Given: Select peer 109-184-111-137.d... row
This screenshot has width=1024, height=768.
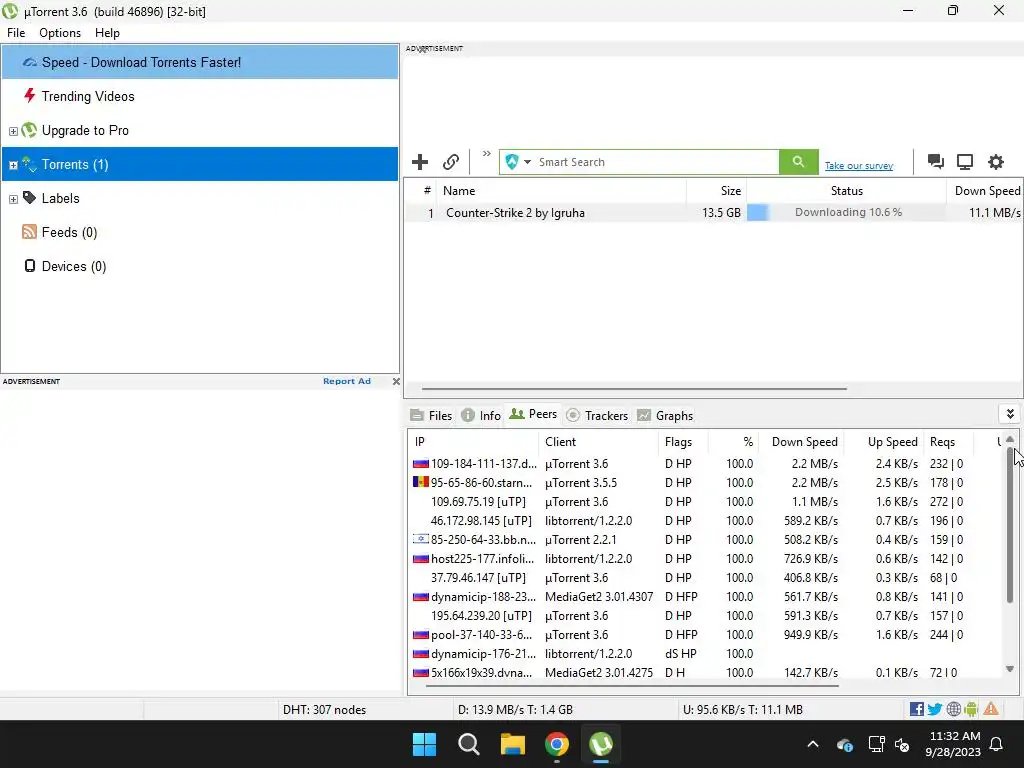Looking at the screenshot, I should point(705,464).
